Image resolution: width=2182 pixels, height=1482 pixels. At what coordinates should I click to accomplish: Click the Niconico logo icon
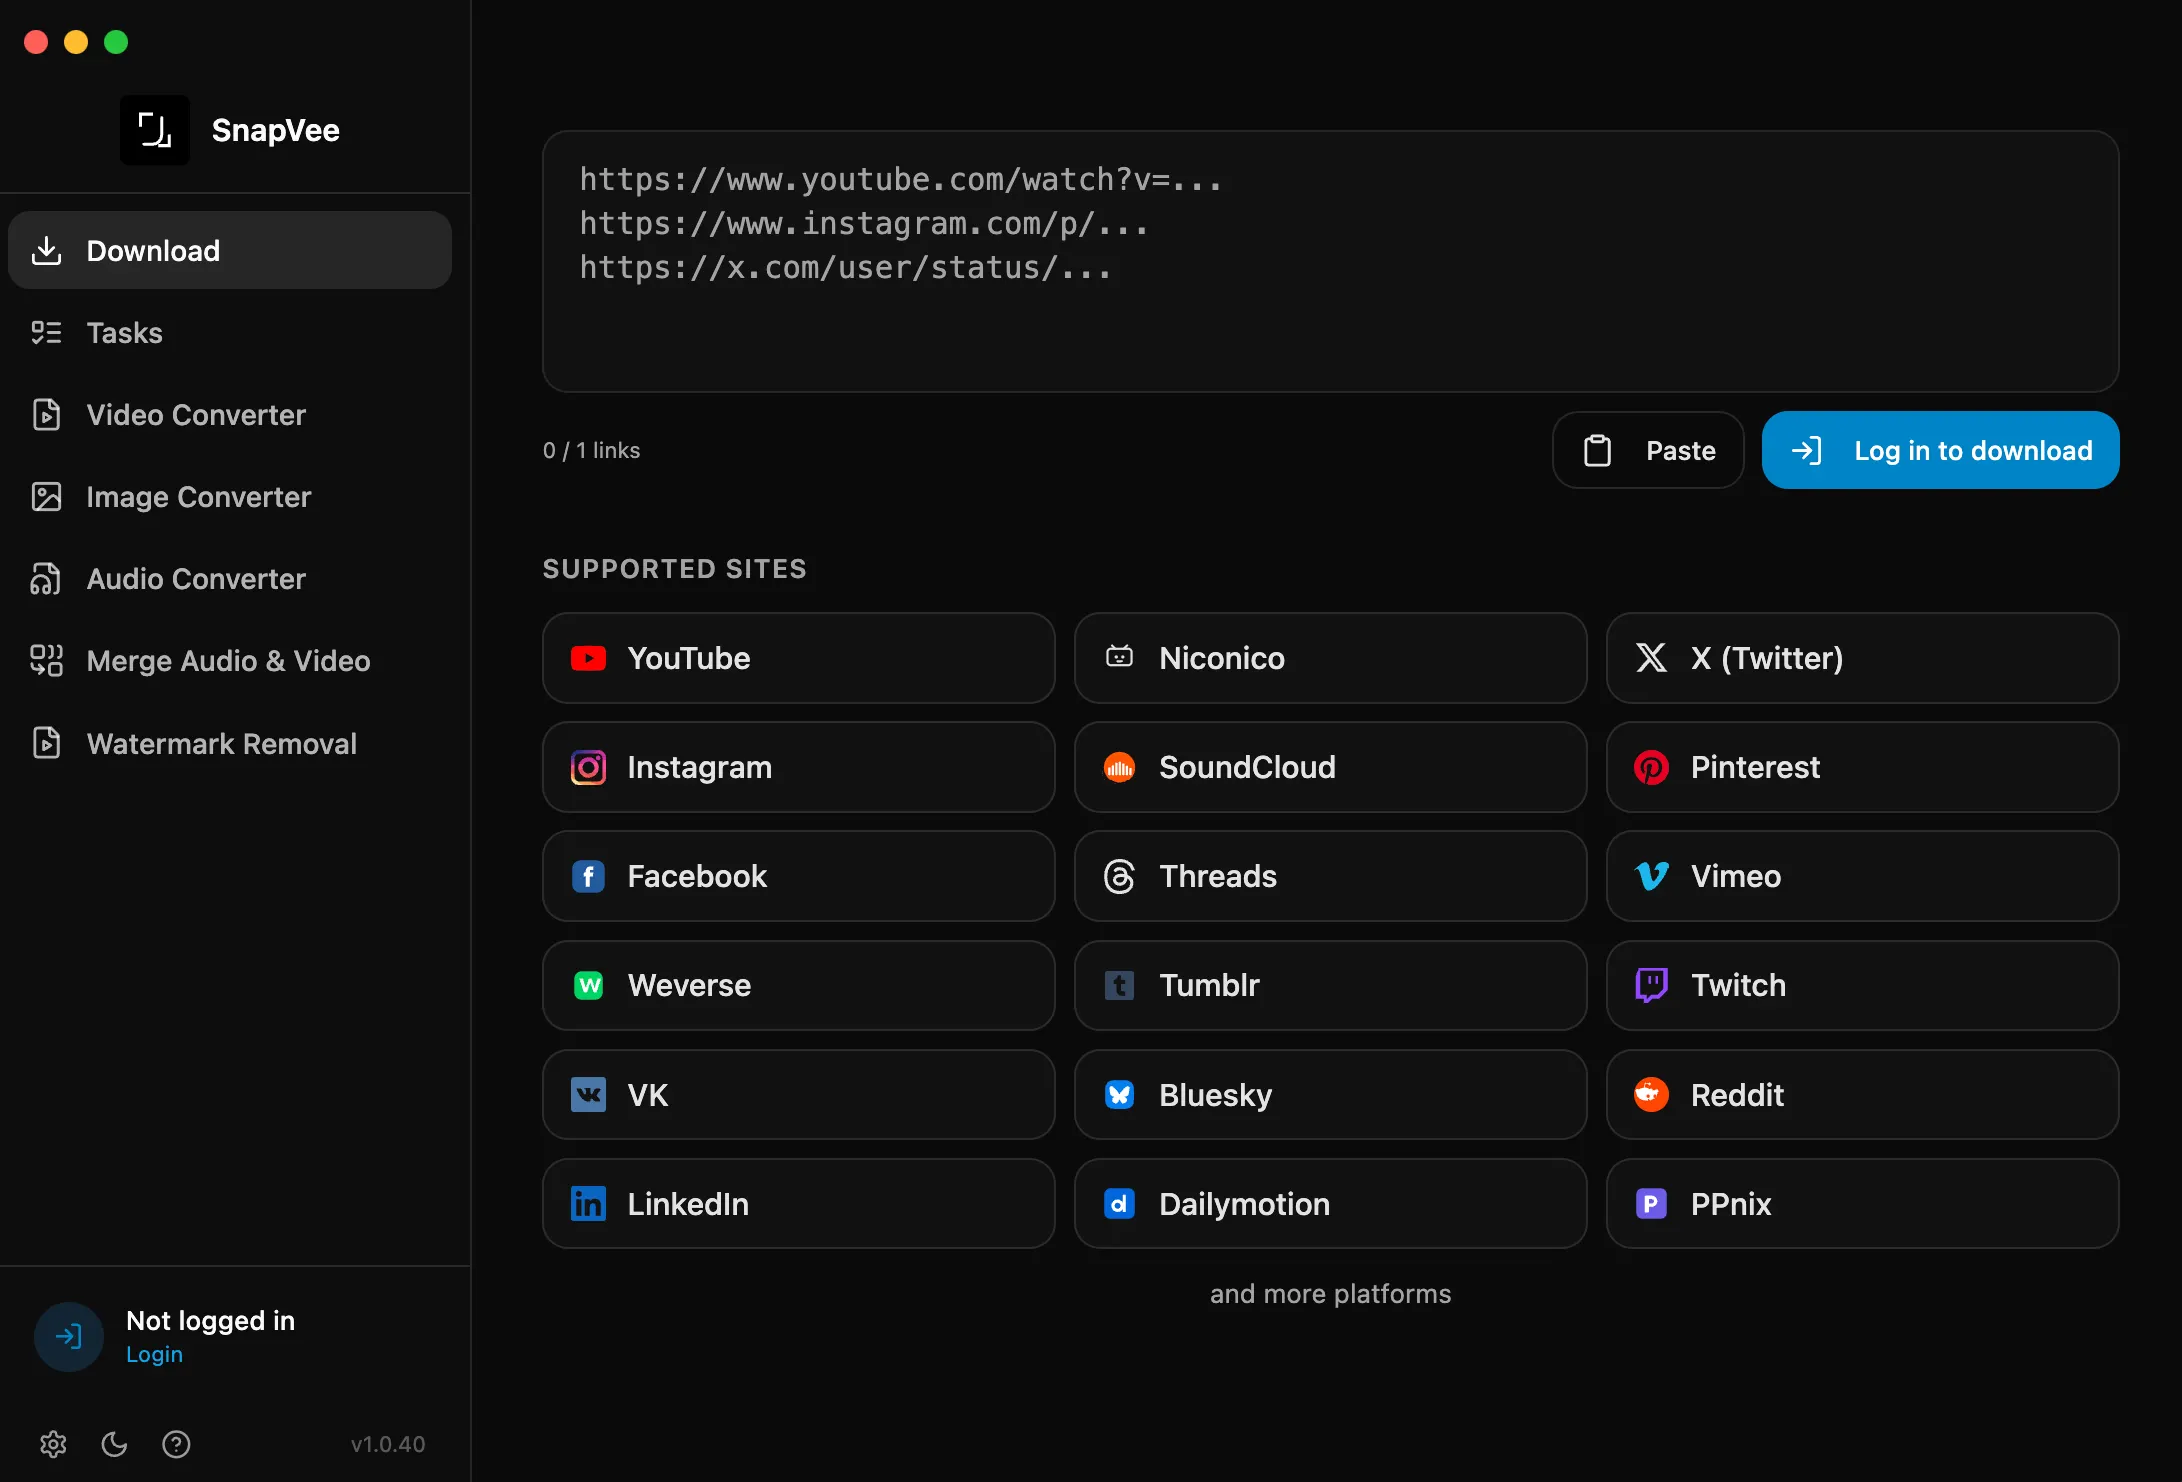click(x=1119, y=657)
